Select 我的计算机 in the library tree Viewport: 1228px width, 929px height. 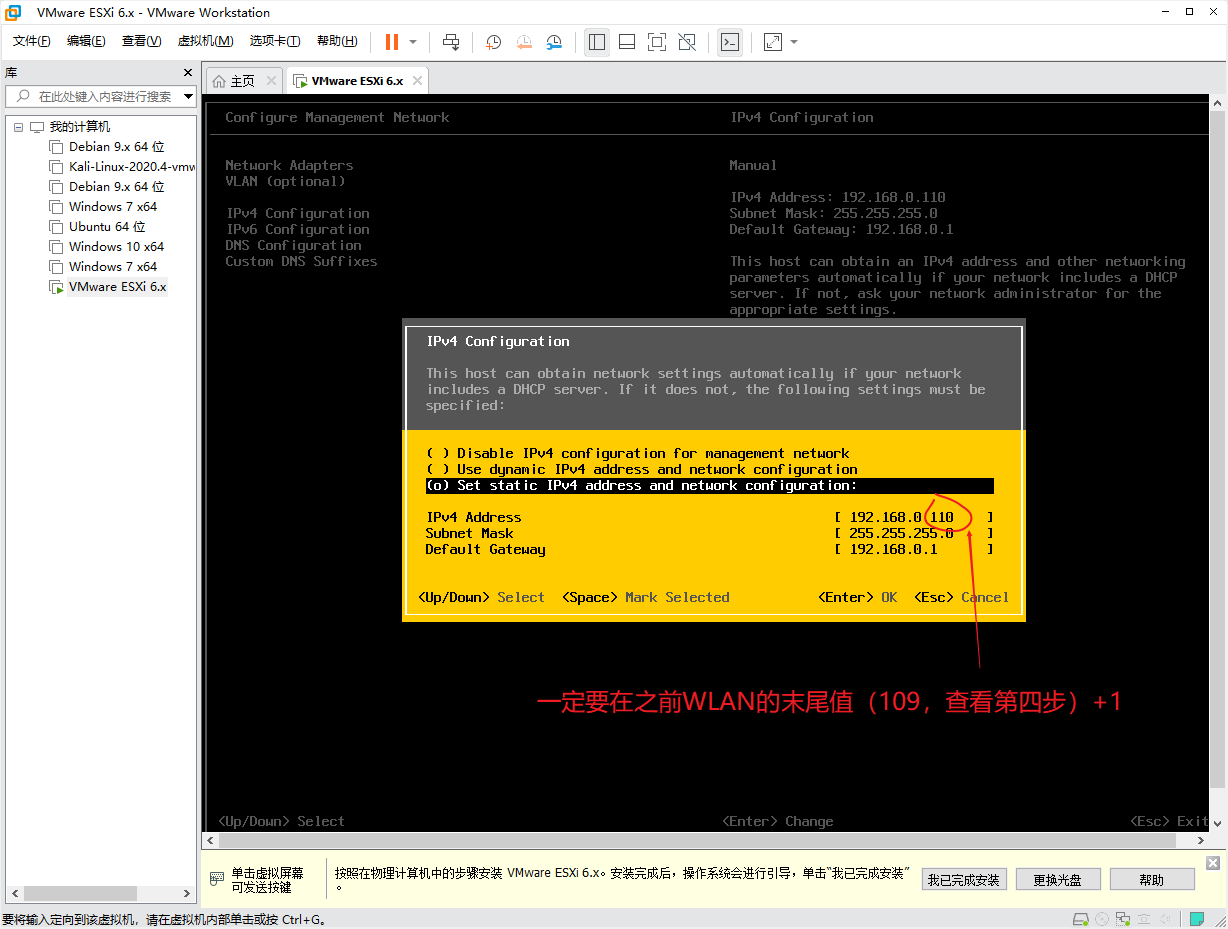pos(80,127)
